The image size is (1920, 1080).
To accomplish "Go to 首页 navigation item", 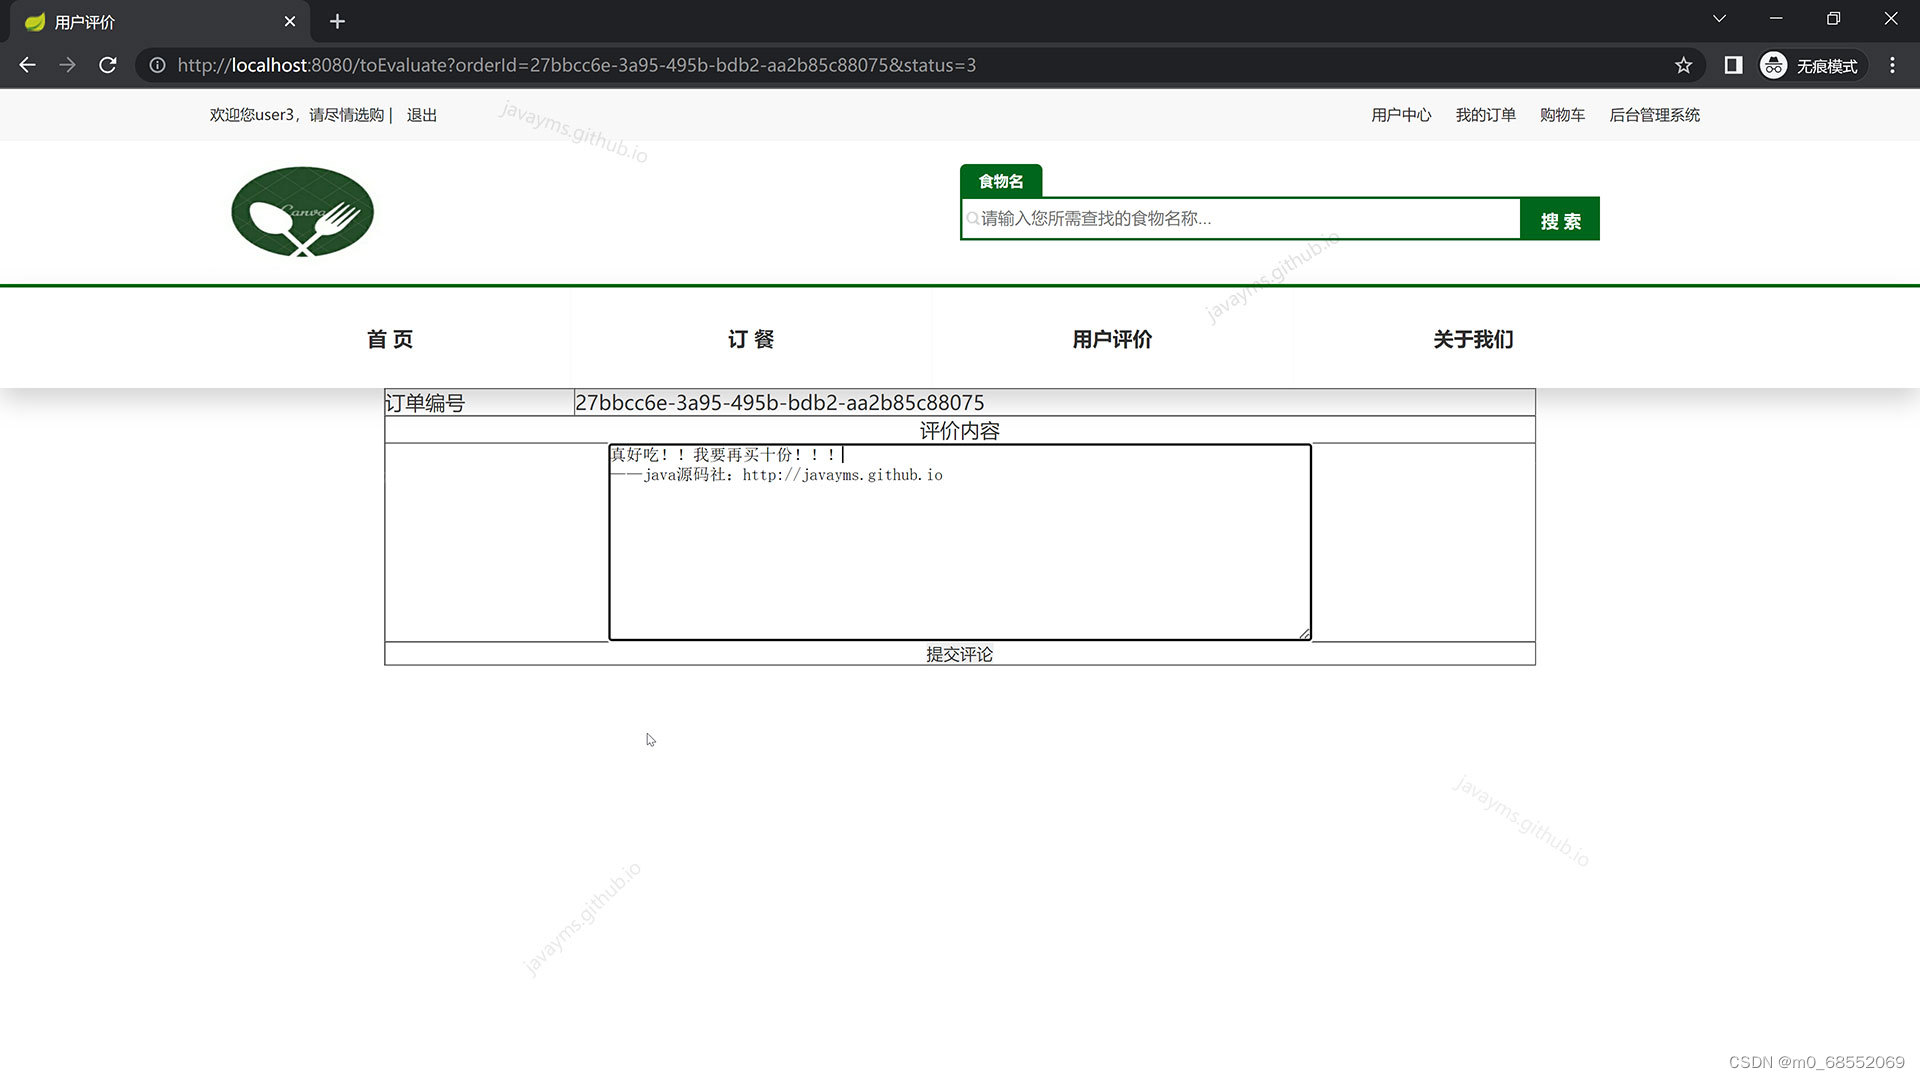I will (x=390, y=339).
